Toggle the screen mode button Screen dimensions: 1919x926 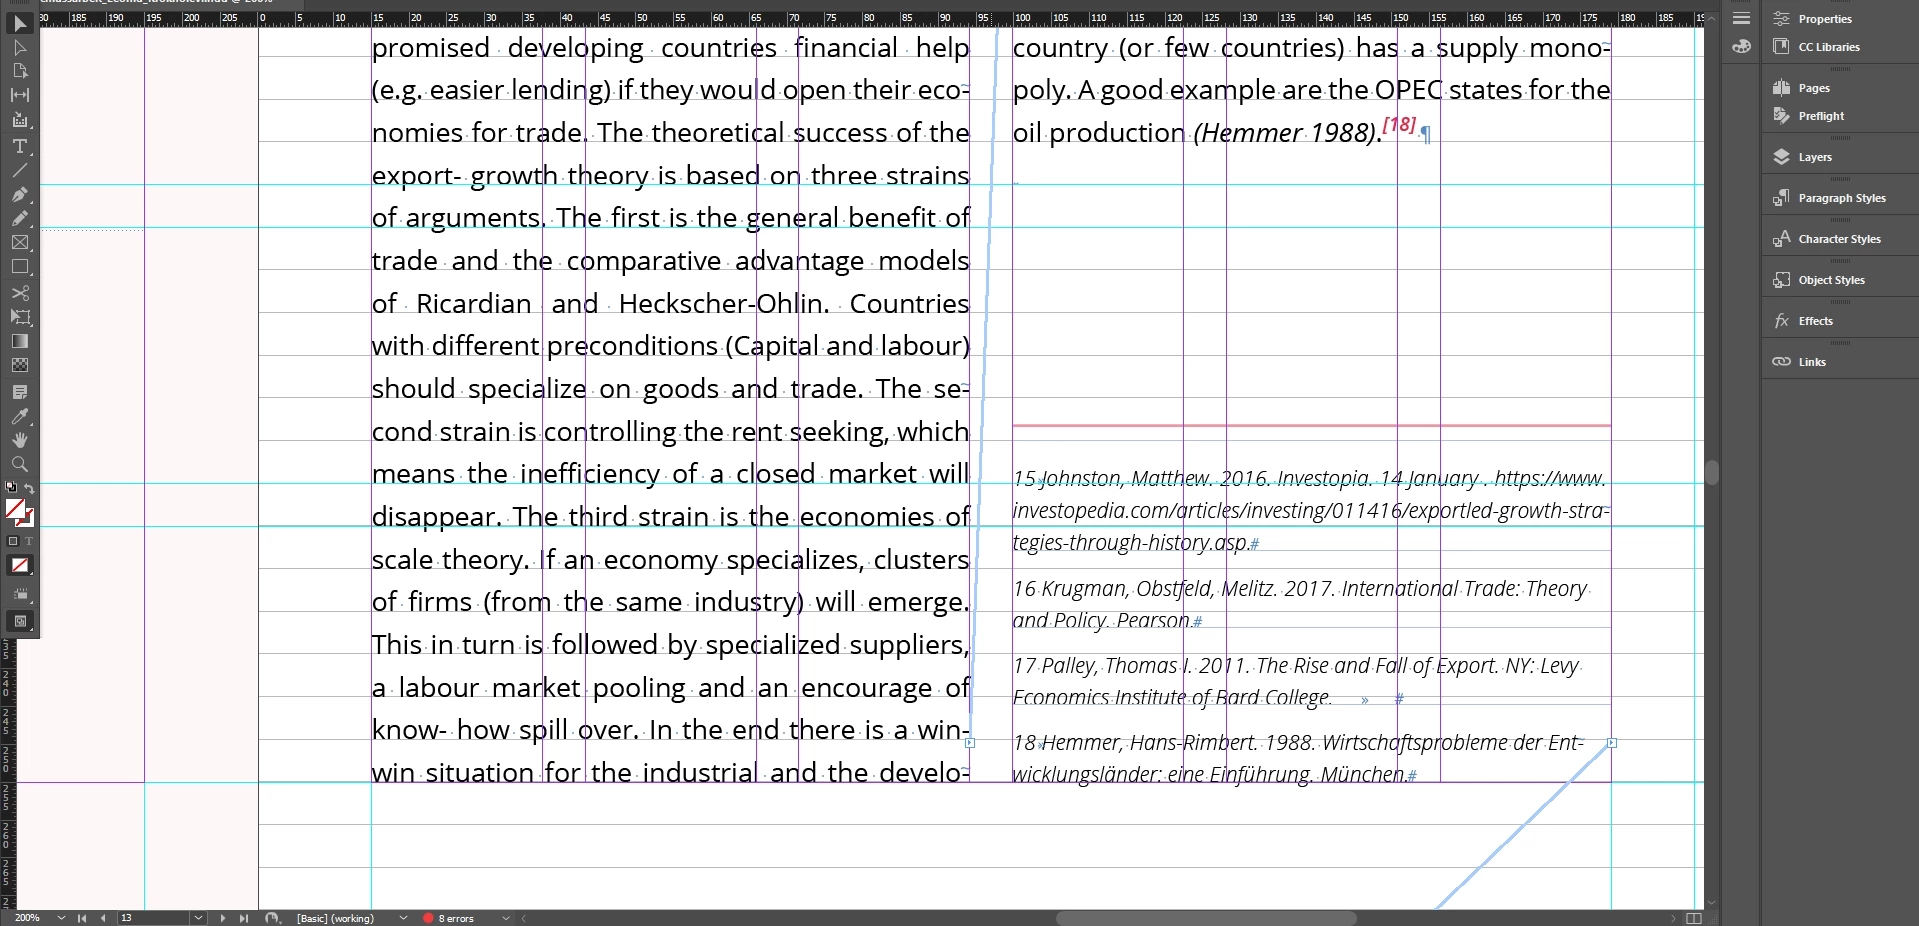pyautogui.click(x=20, y=621)
